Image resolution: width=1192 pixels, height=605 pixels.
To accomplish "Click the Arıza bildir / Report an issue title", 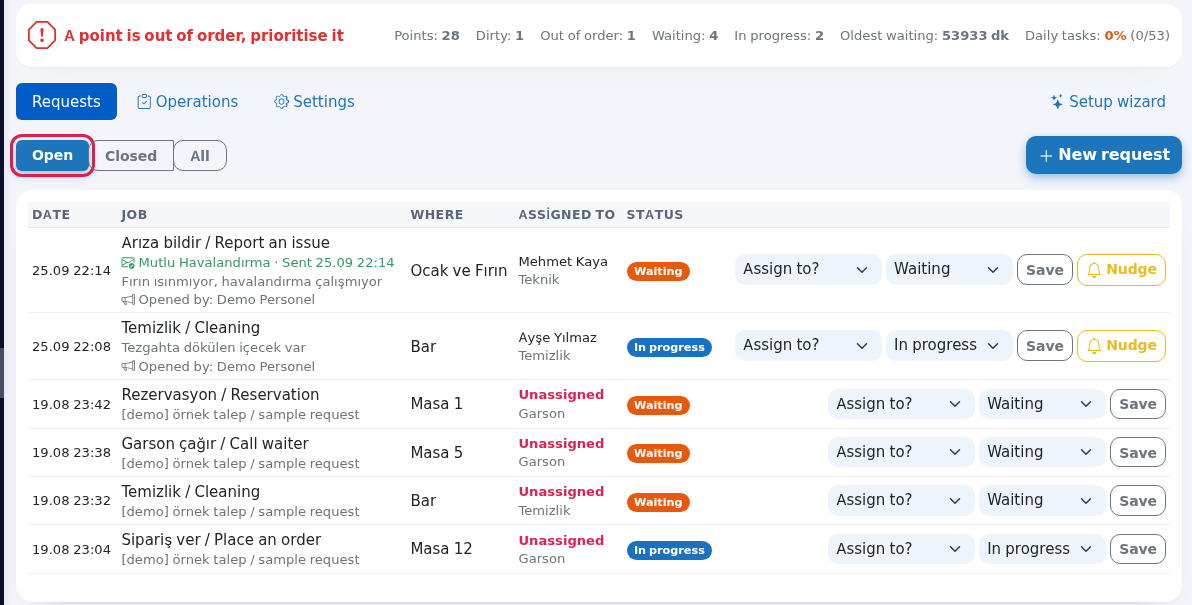I will point(226,242).
